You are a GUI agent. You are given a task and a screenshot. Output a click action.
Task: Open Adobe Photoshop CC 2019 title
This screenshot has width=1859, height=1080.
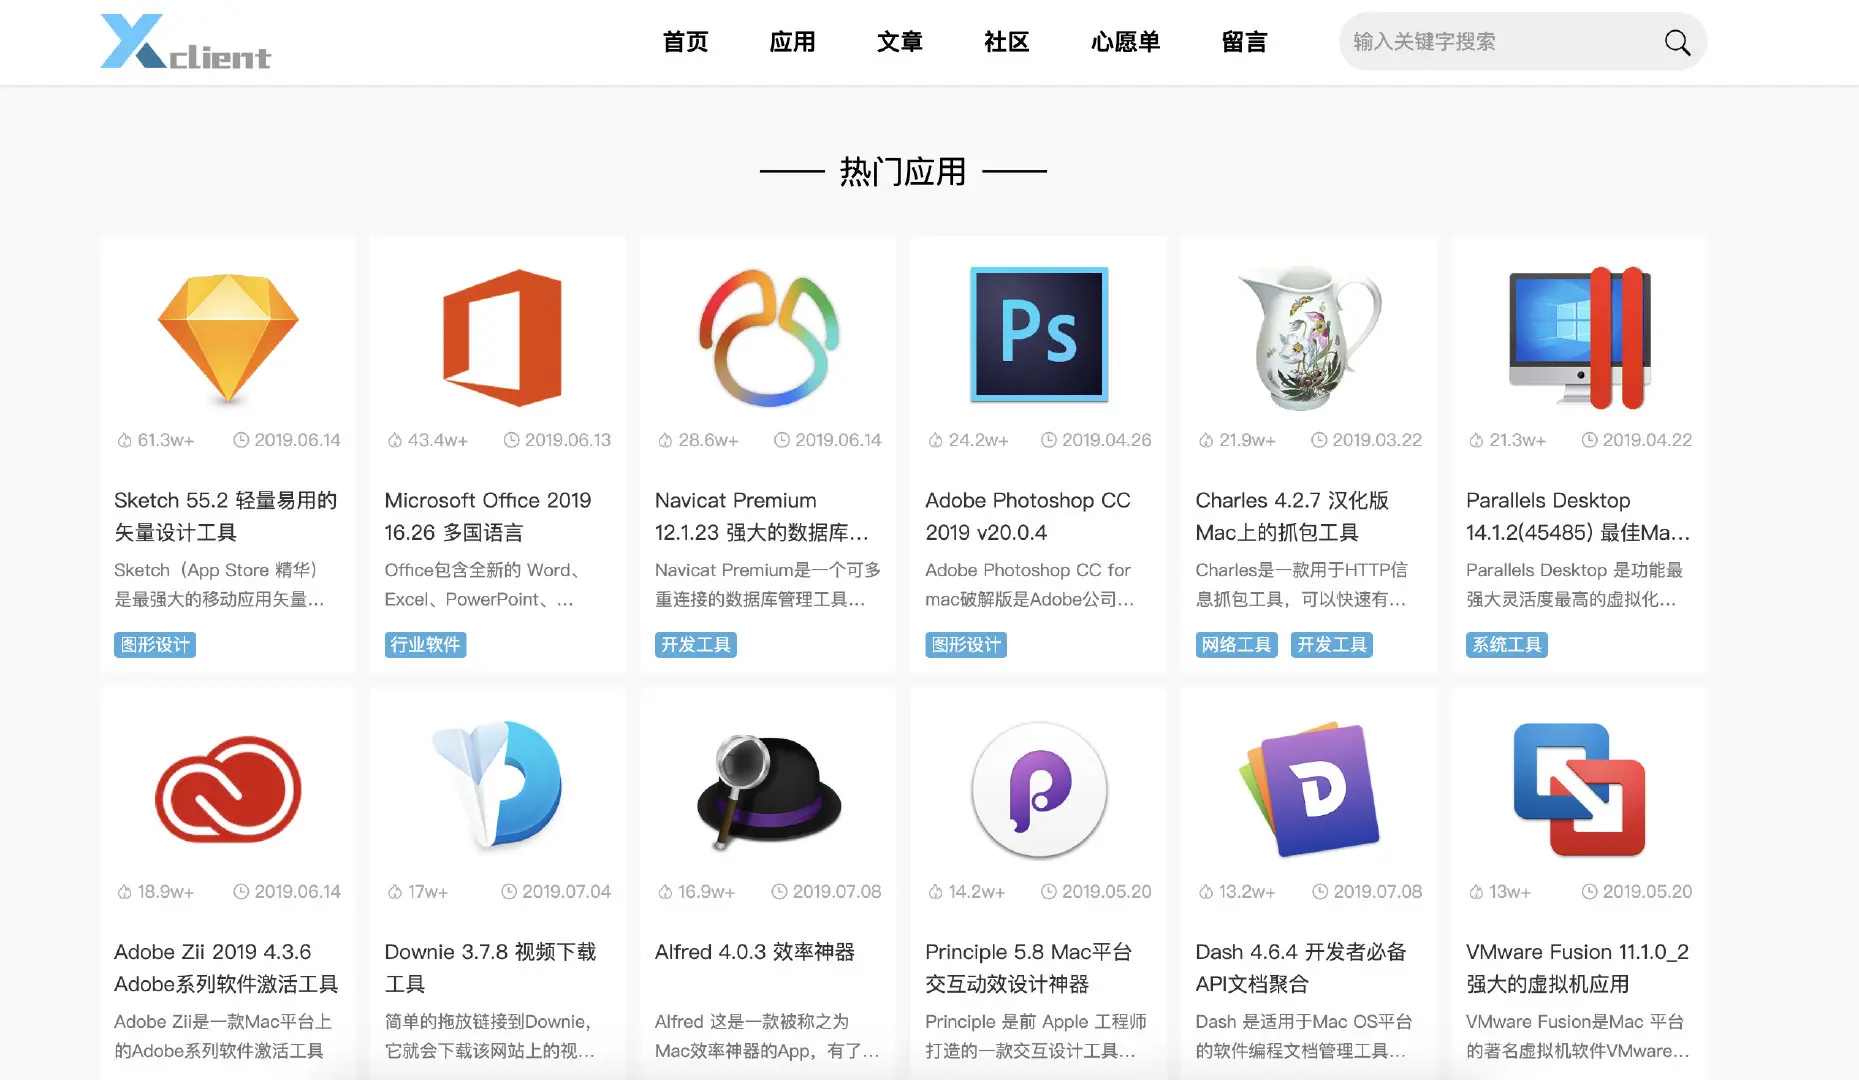[x=1028, y=516]
